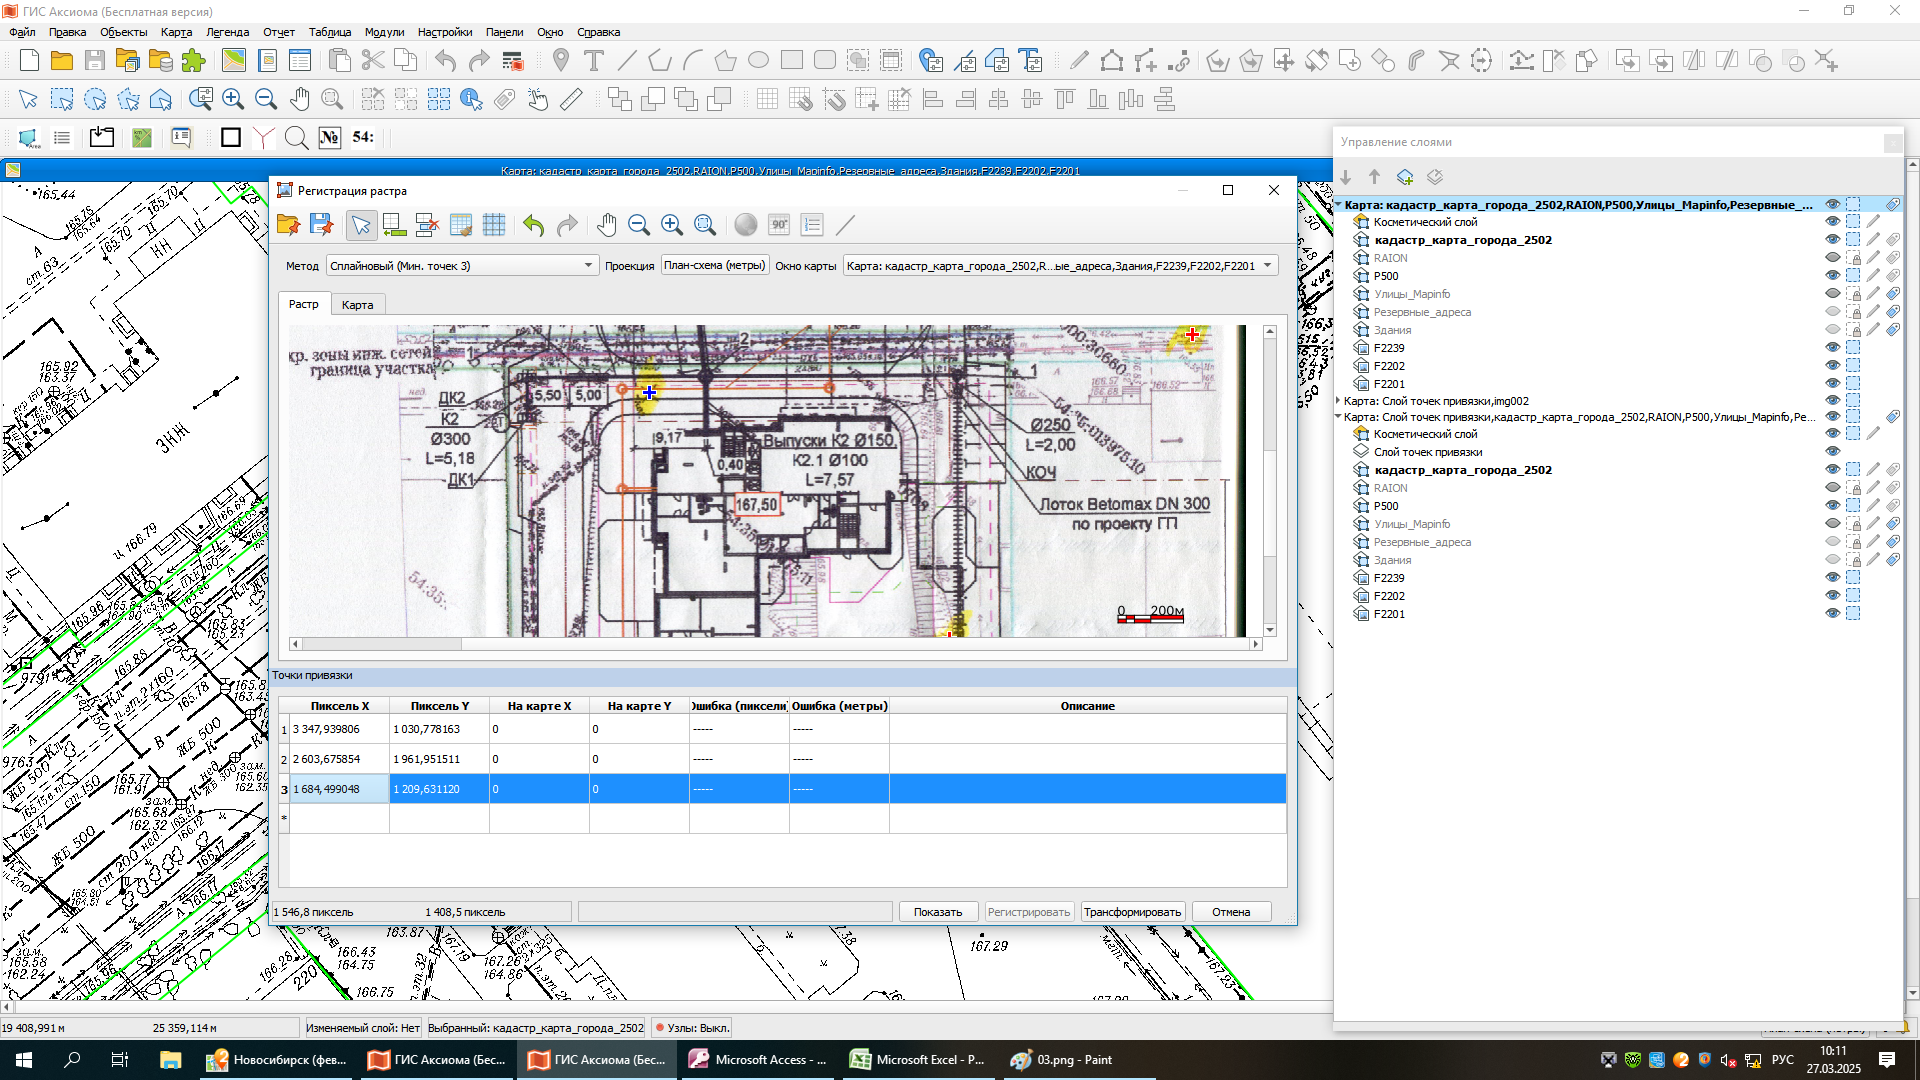Click the undo arrow in registration toolbar
The height and width of the screenshot is (1080, 1920).
(533, 225)
